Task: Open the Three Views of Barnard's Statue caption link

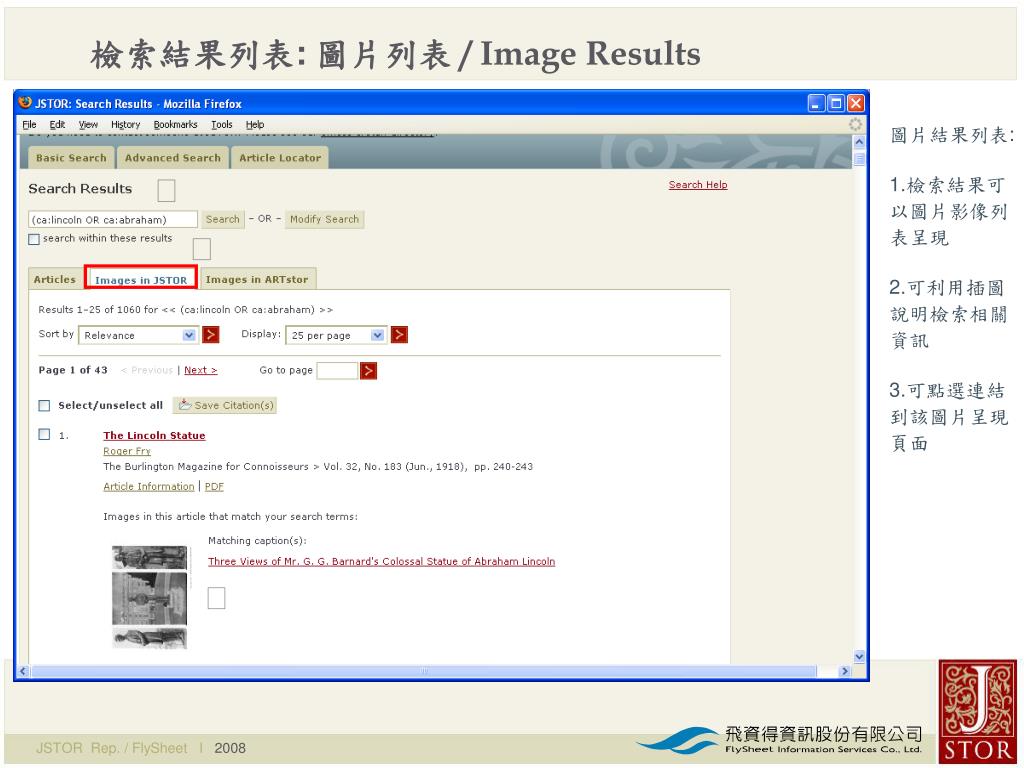Action: tap(381, 562)
